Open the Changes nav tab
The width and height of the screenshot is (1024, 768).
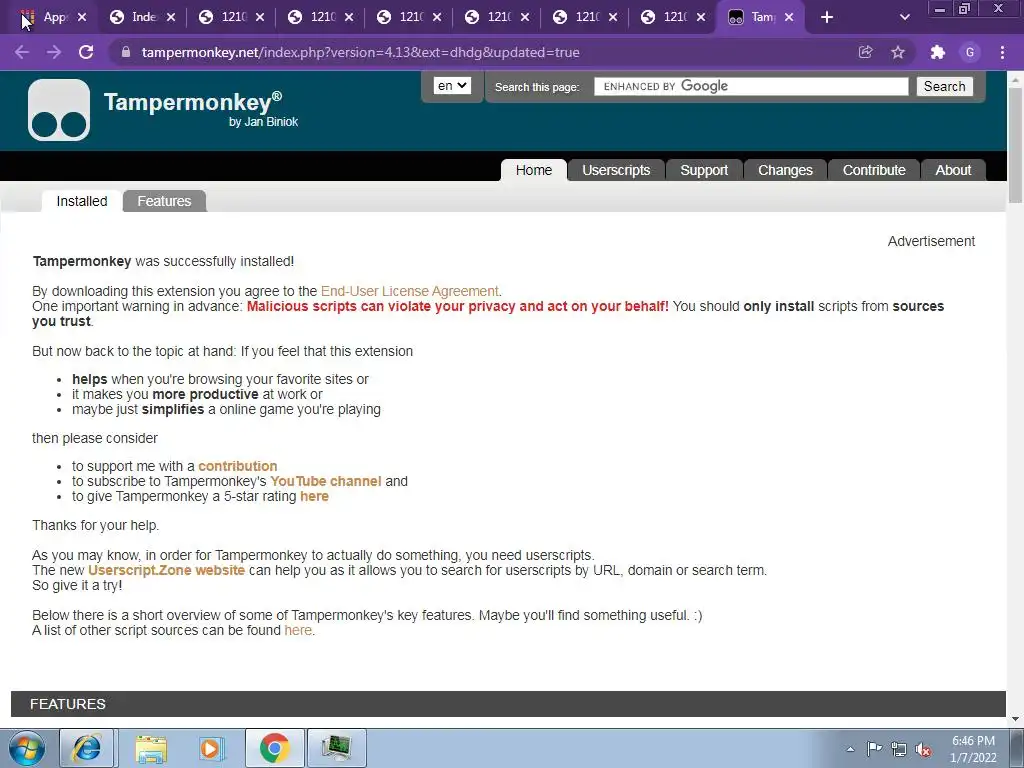point(785,170)
